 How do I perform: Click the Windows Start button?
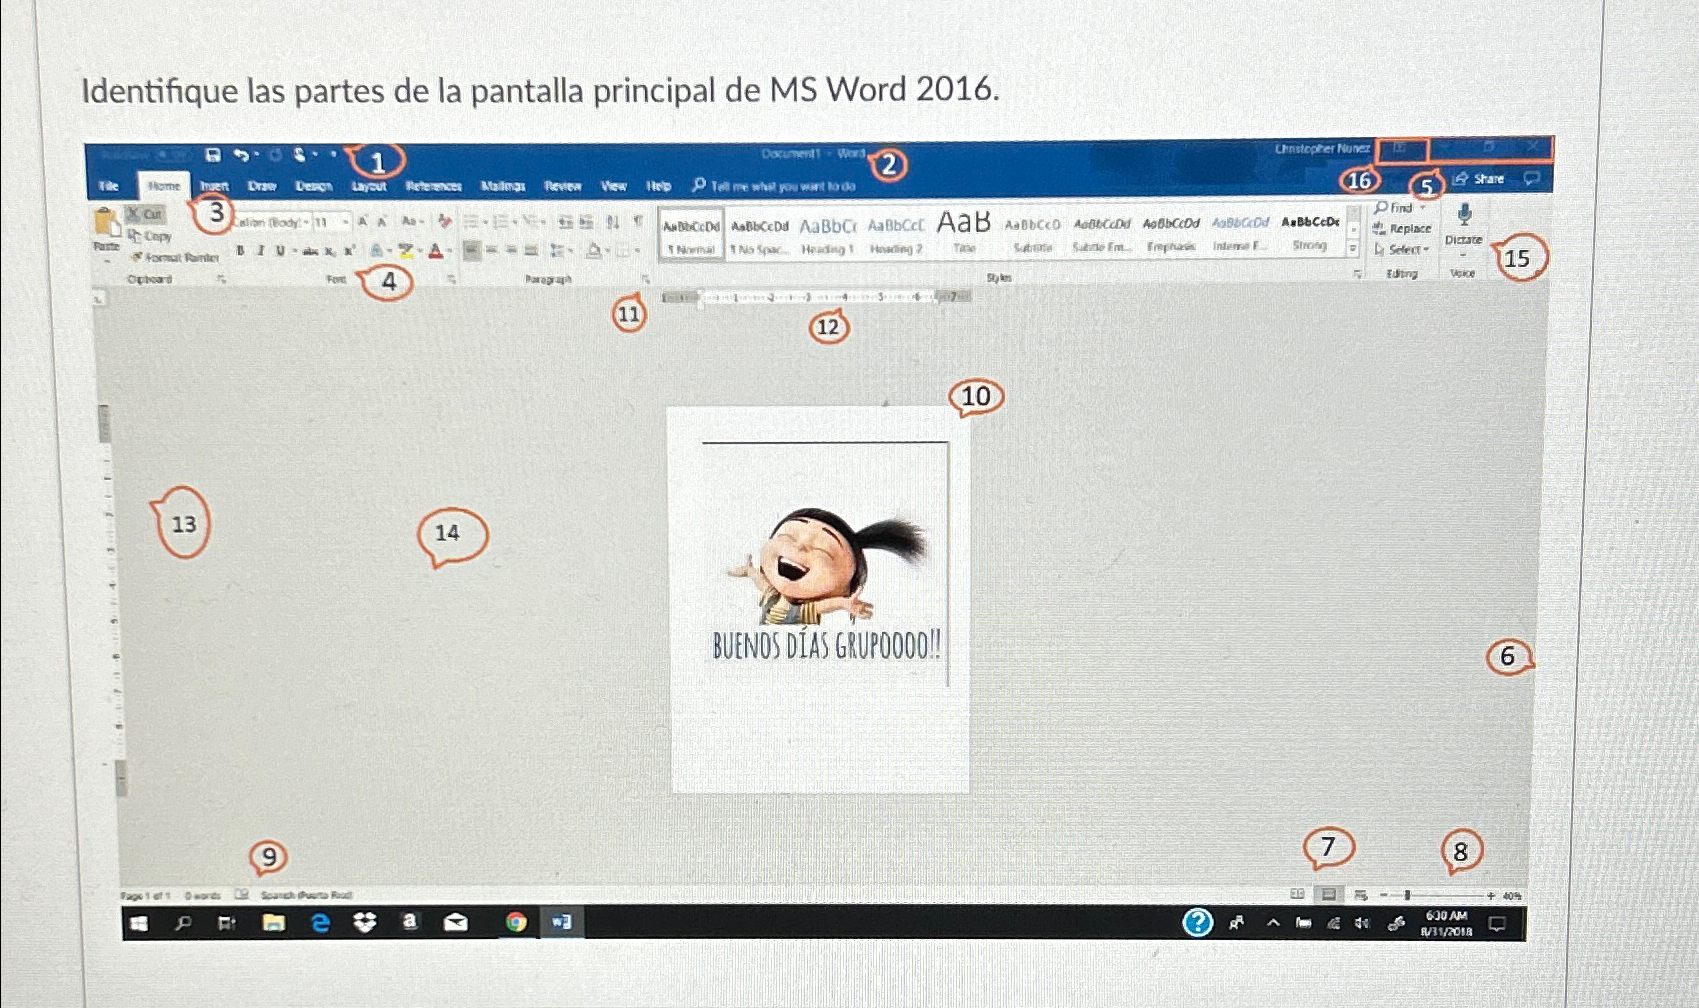pyautogui.click(x=139, y=923)
